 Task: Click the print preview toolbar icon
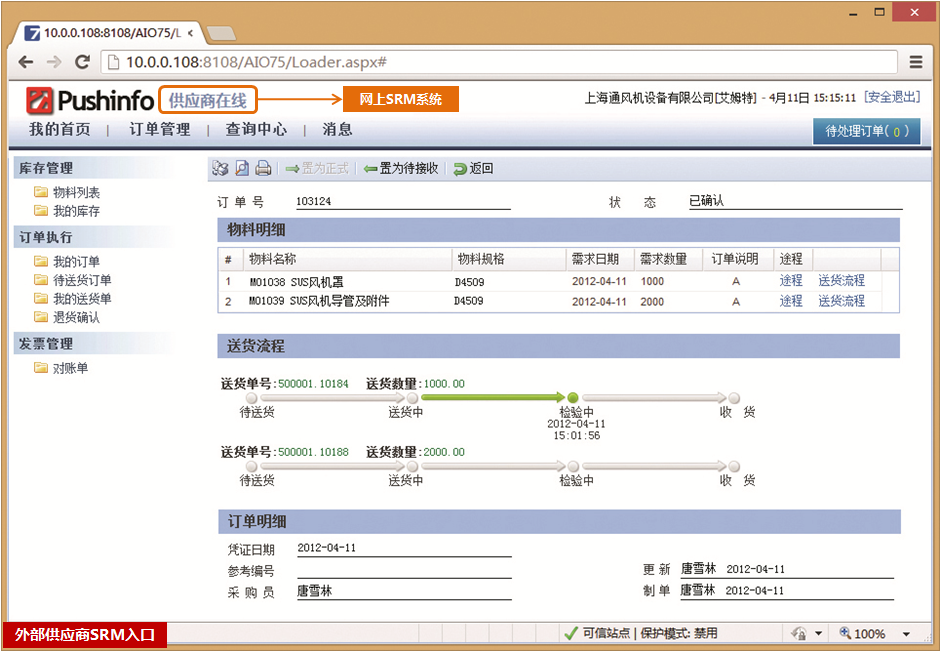coord(242,169)
